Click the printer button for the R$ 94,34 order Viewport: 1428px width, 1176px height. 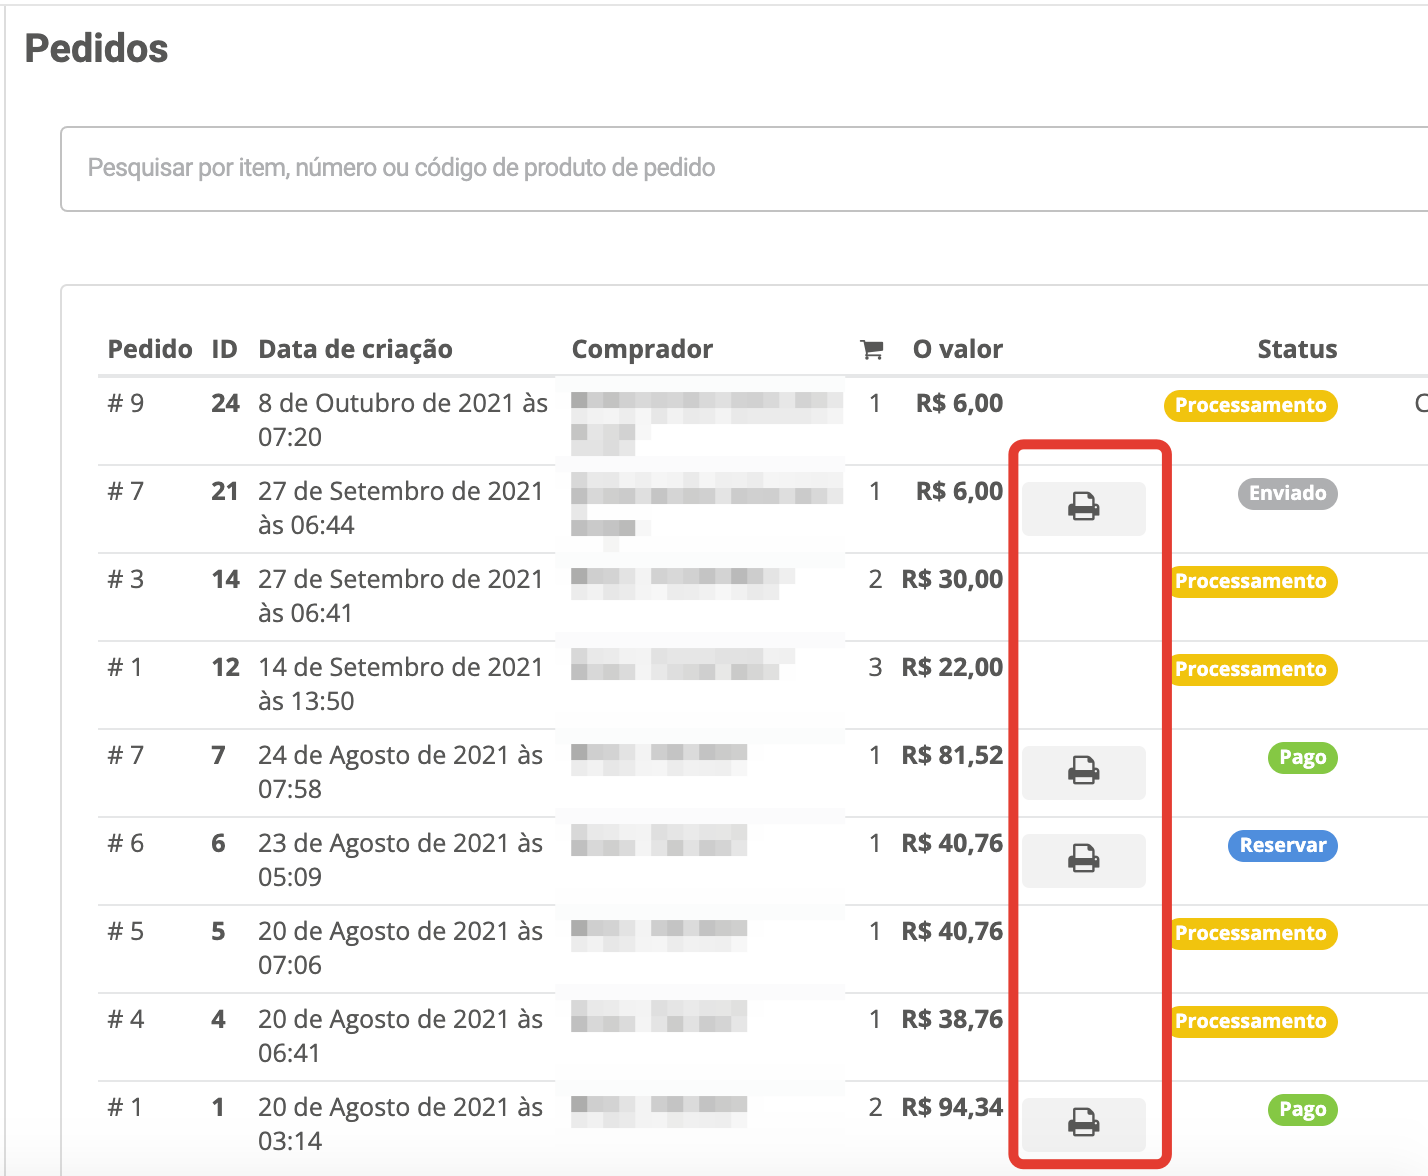tap(1083, 1124)
